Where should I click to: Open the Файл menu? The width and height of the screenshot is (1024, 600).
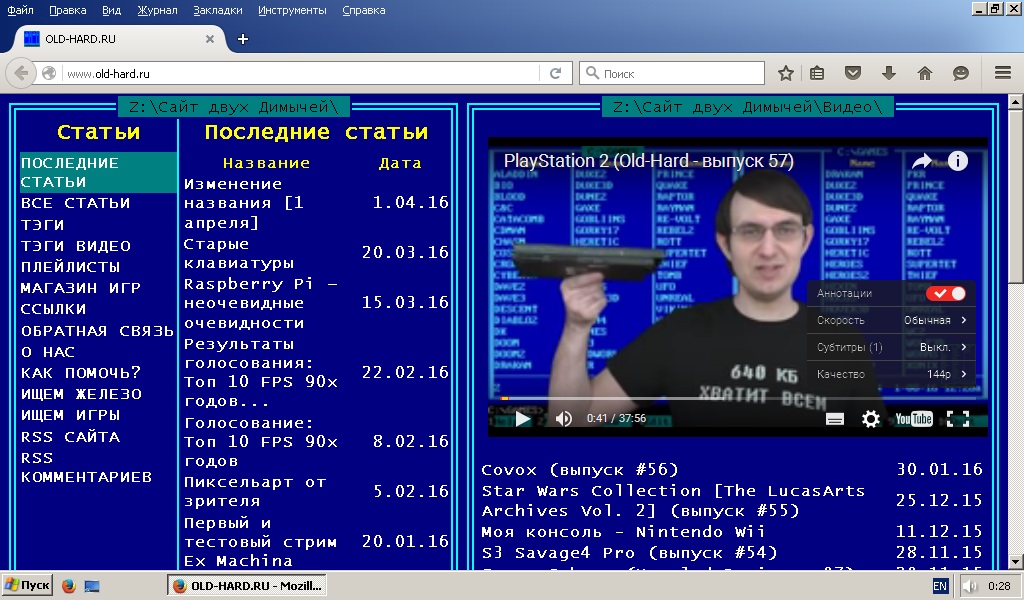(20, 10)
